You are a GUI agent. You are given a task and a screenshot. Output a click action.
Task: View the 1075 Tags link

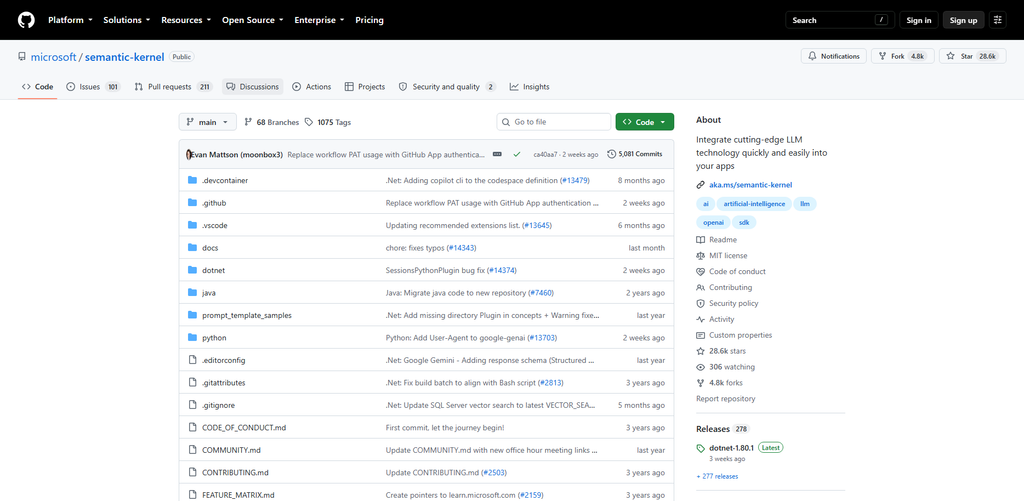pyautogui.click(x=328, y=122)
